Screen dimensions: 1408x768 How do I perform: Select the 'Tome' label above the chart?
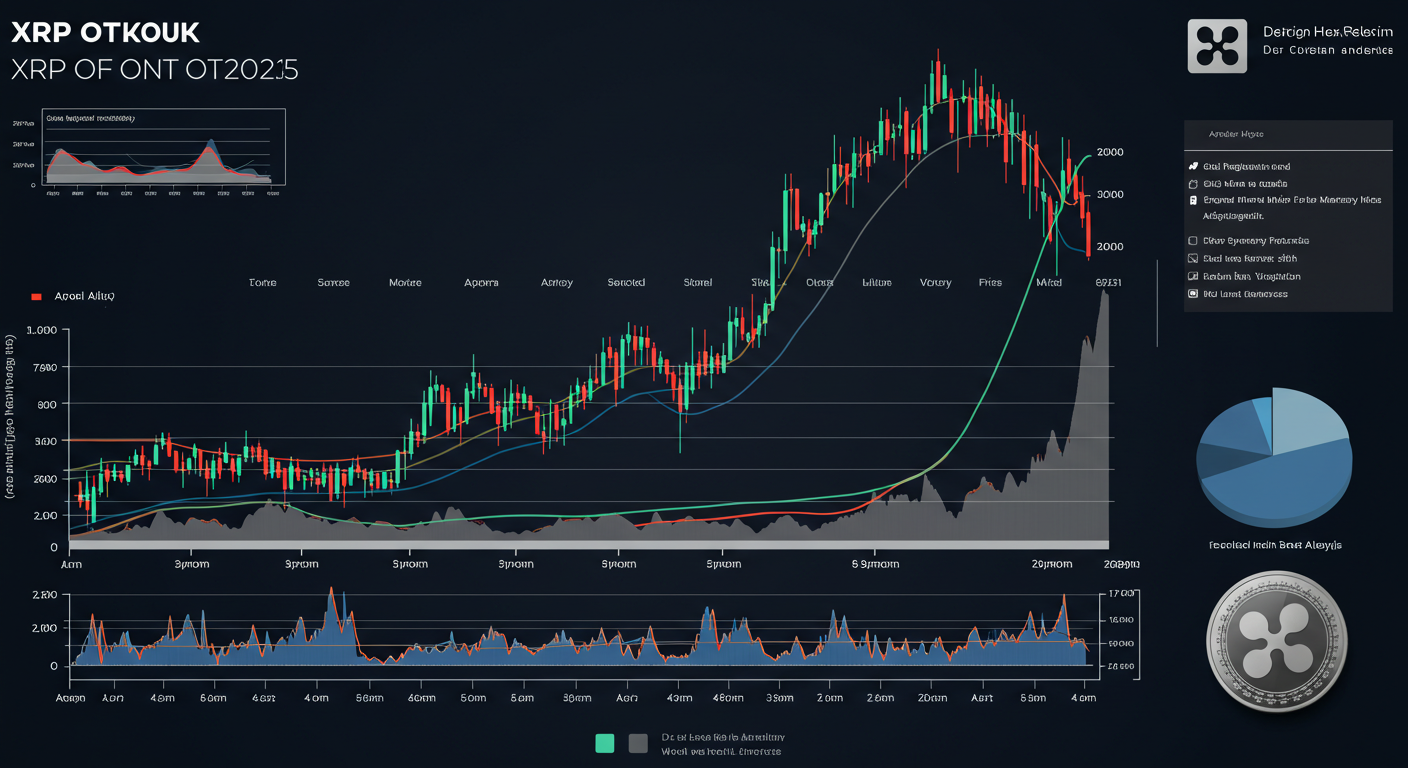(x=262, y=283)
